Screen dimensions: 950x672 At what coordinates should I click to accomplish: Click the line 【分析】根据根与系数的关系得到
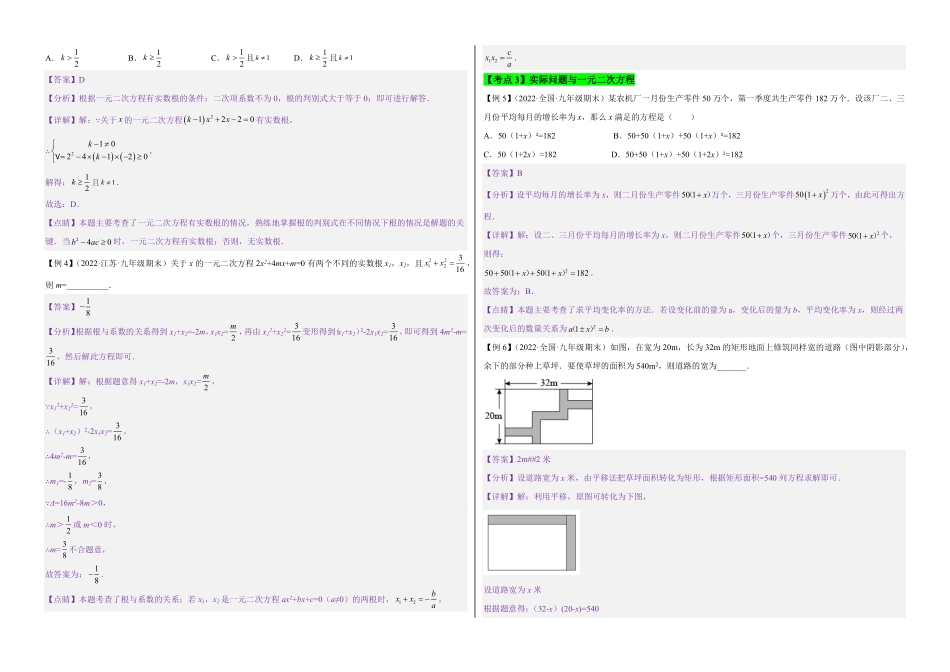256,331
